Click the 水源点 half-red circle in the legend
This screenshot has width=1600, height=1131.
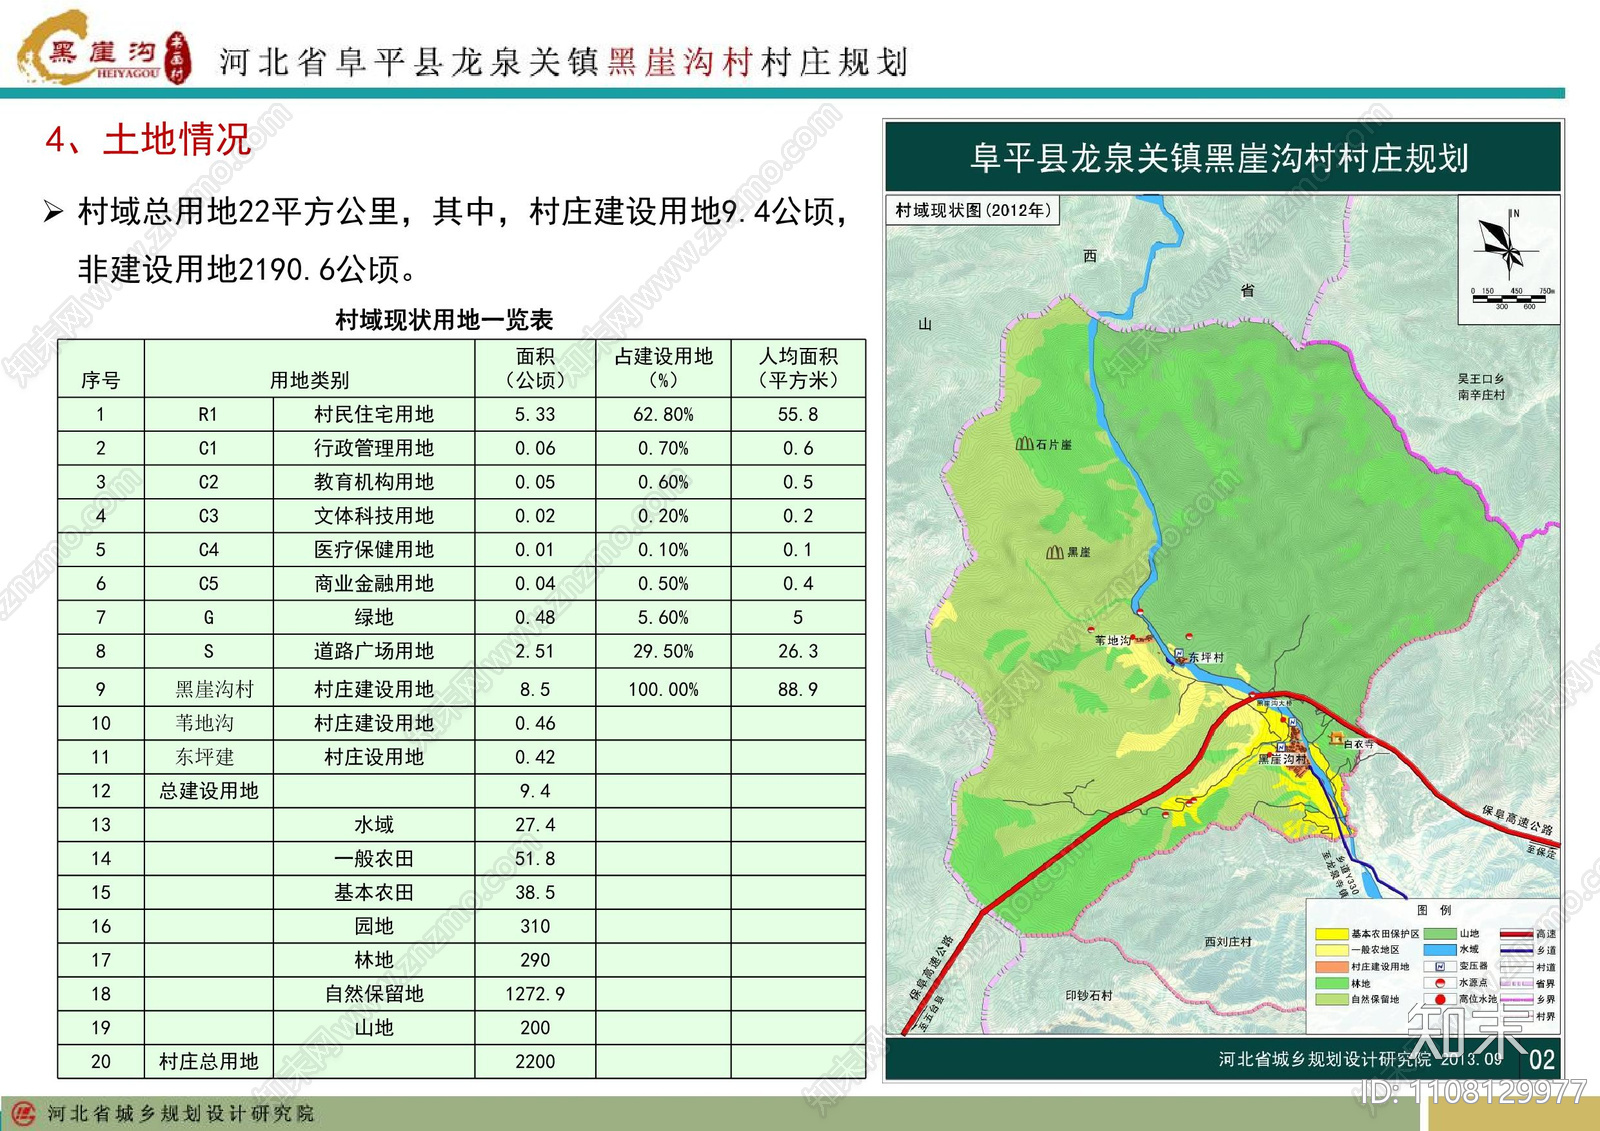1440,982
